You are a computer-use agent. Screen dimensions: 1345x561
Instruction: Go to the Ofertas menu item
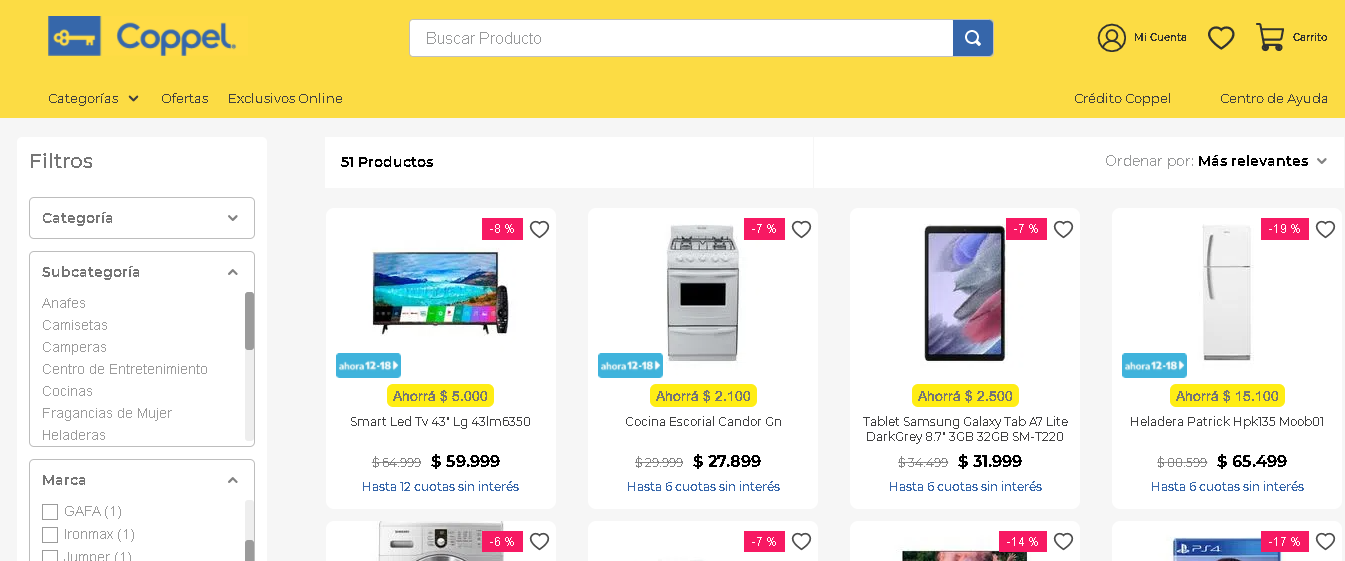[185, 98]
